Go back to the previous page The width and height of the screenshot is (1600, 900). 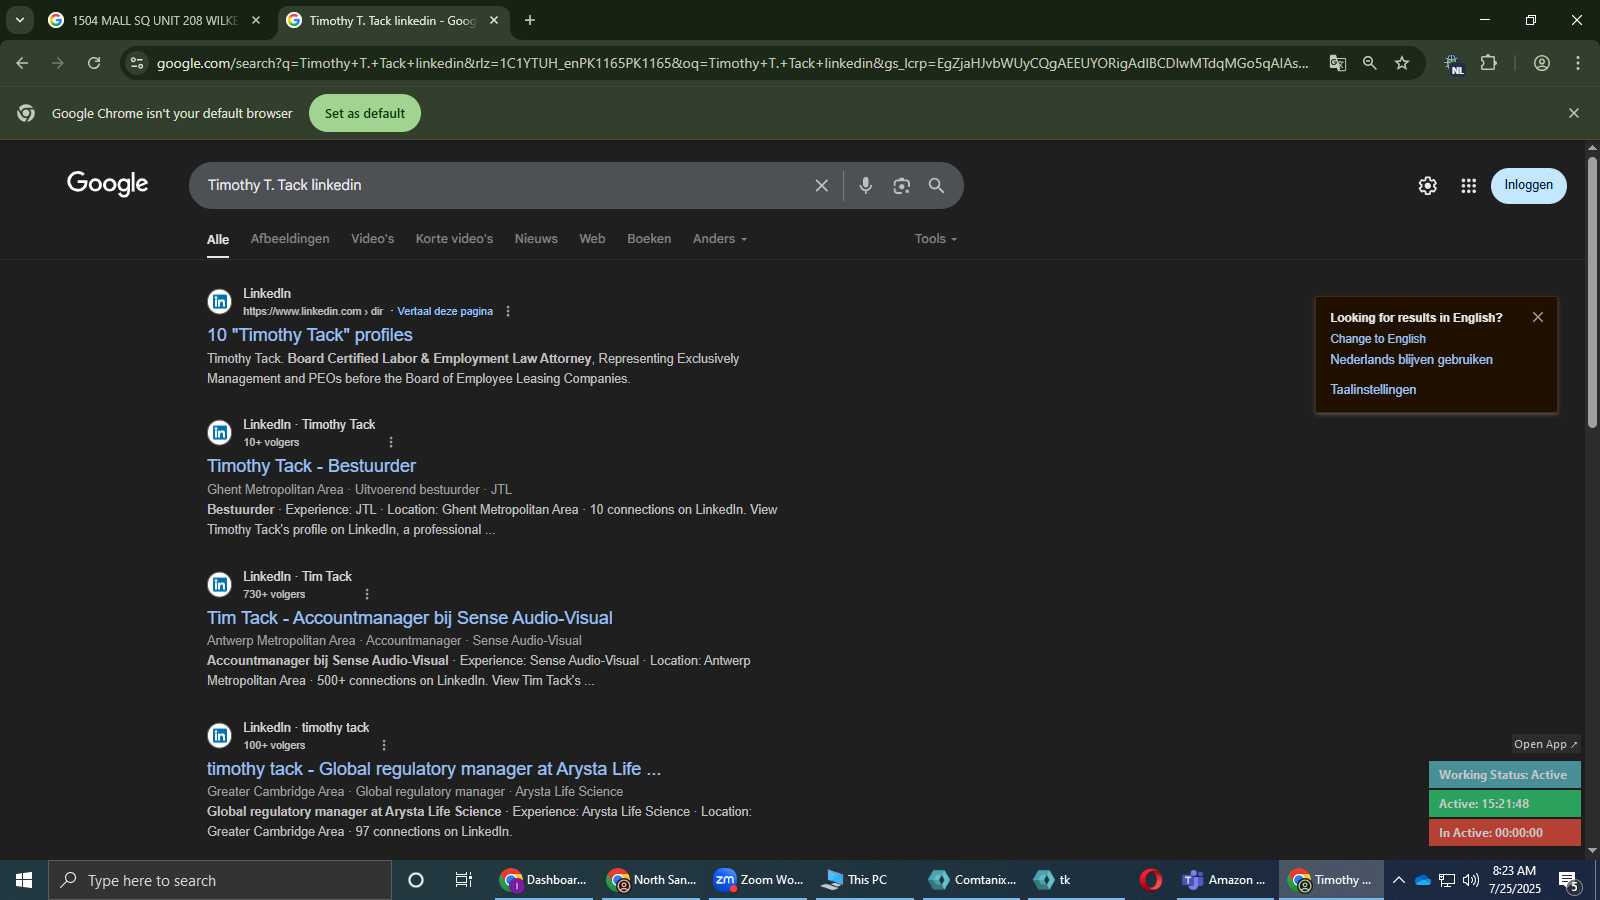22,63
